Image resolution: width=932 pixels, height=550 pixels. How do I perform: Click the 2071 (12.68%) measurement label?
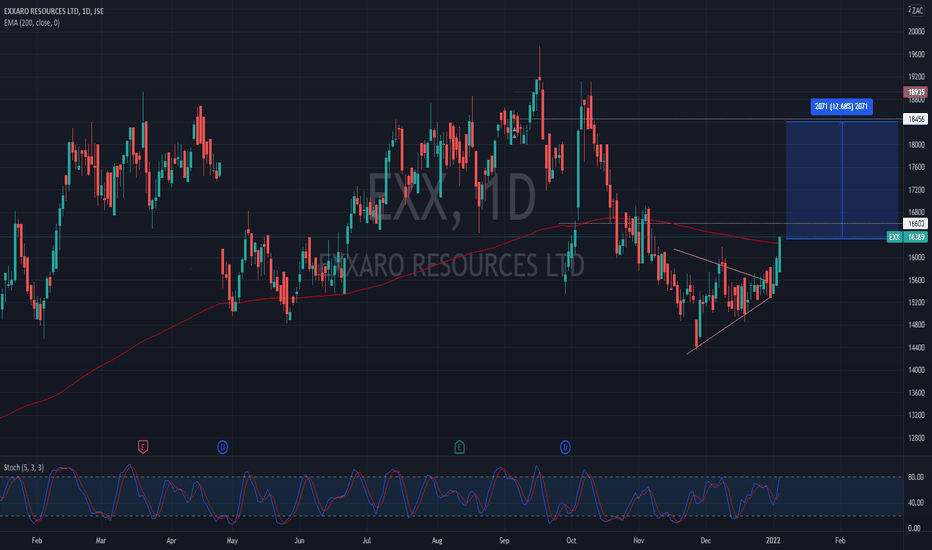pos(841,106)
